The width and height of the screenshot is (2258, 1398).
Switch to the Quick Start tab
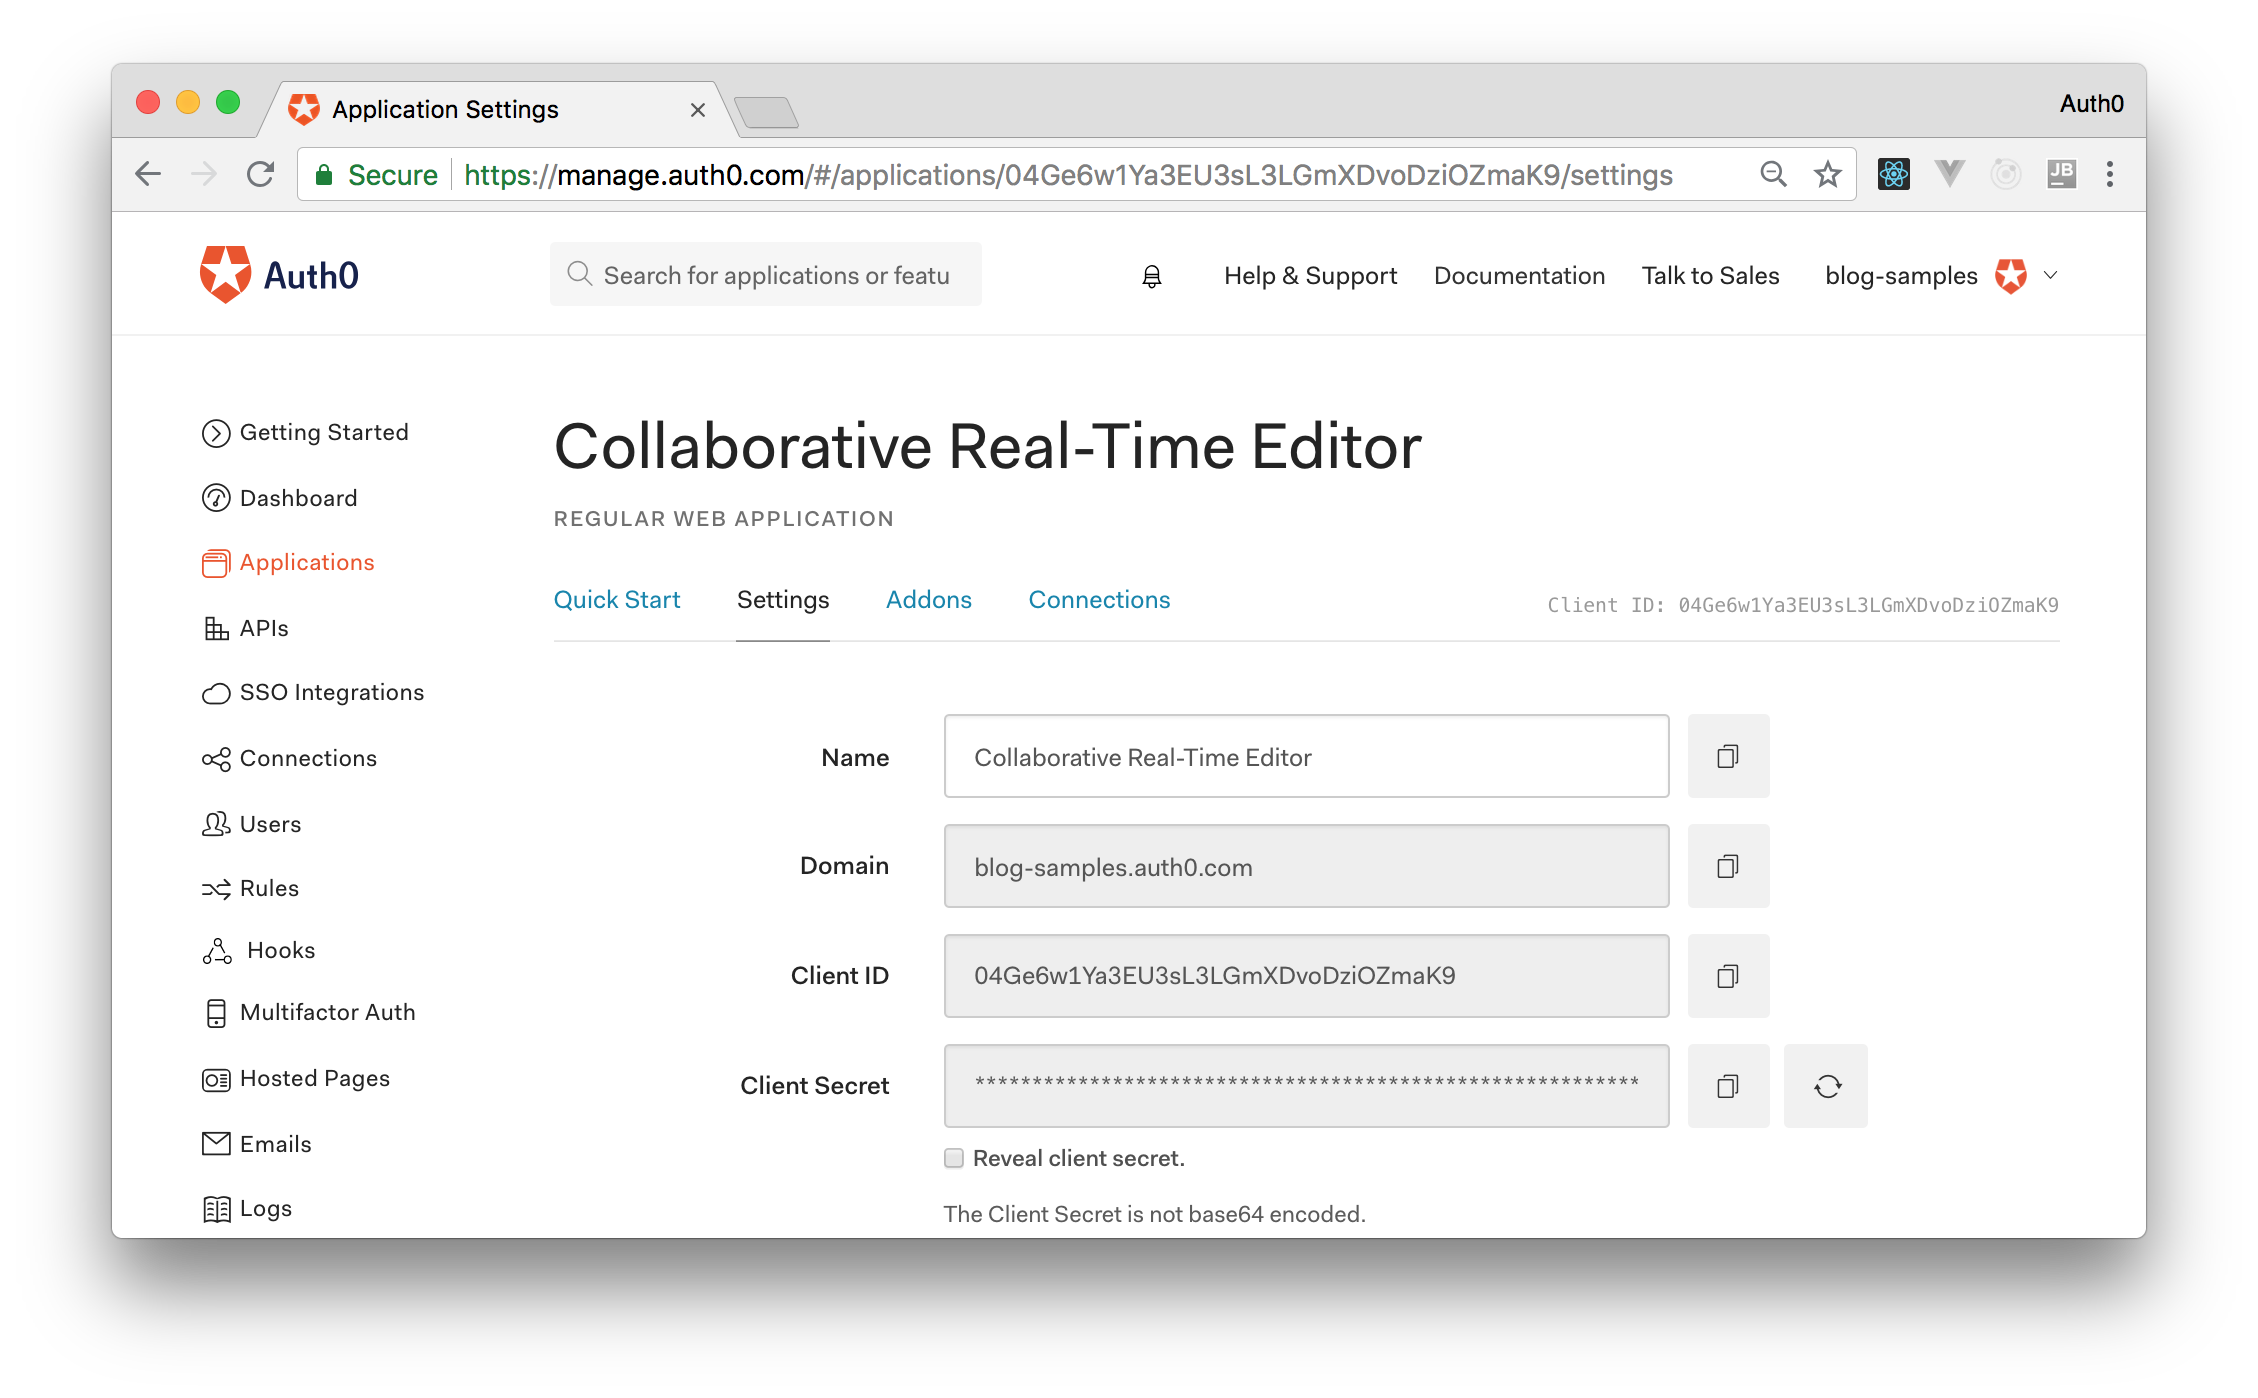point(617,600)
